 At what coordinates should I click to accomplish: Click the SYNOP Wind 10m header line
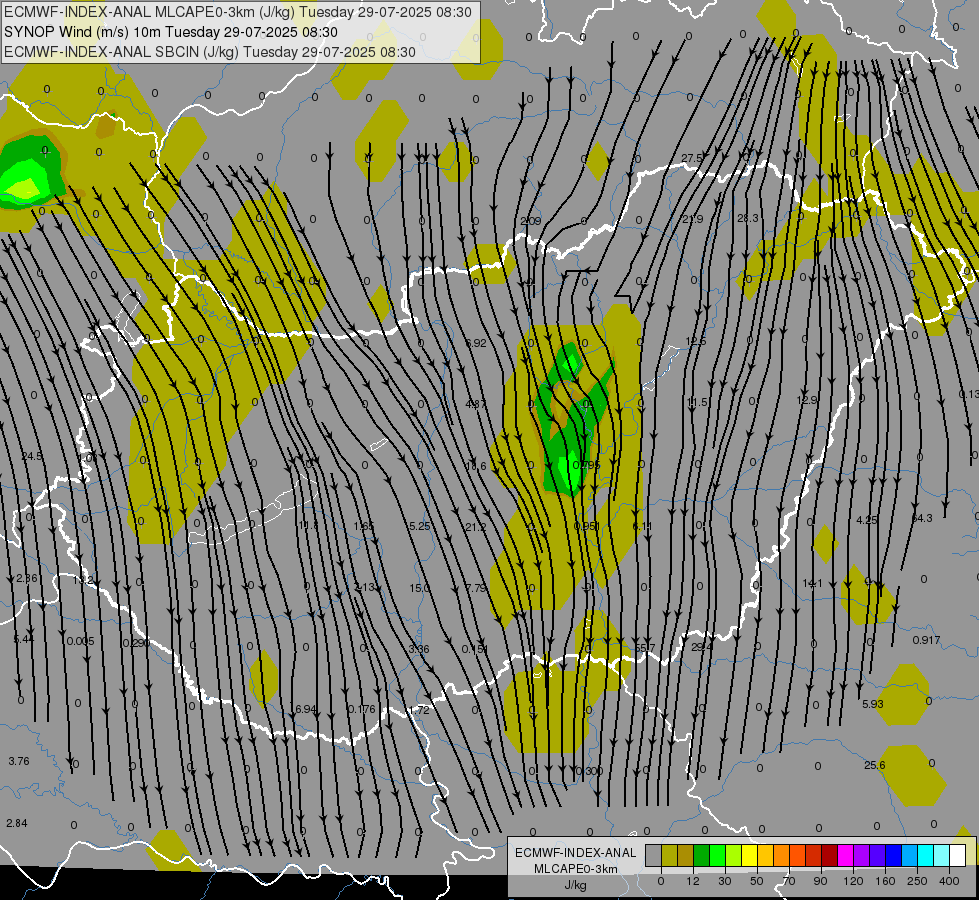click(170, 32)
